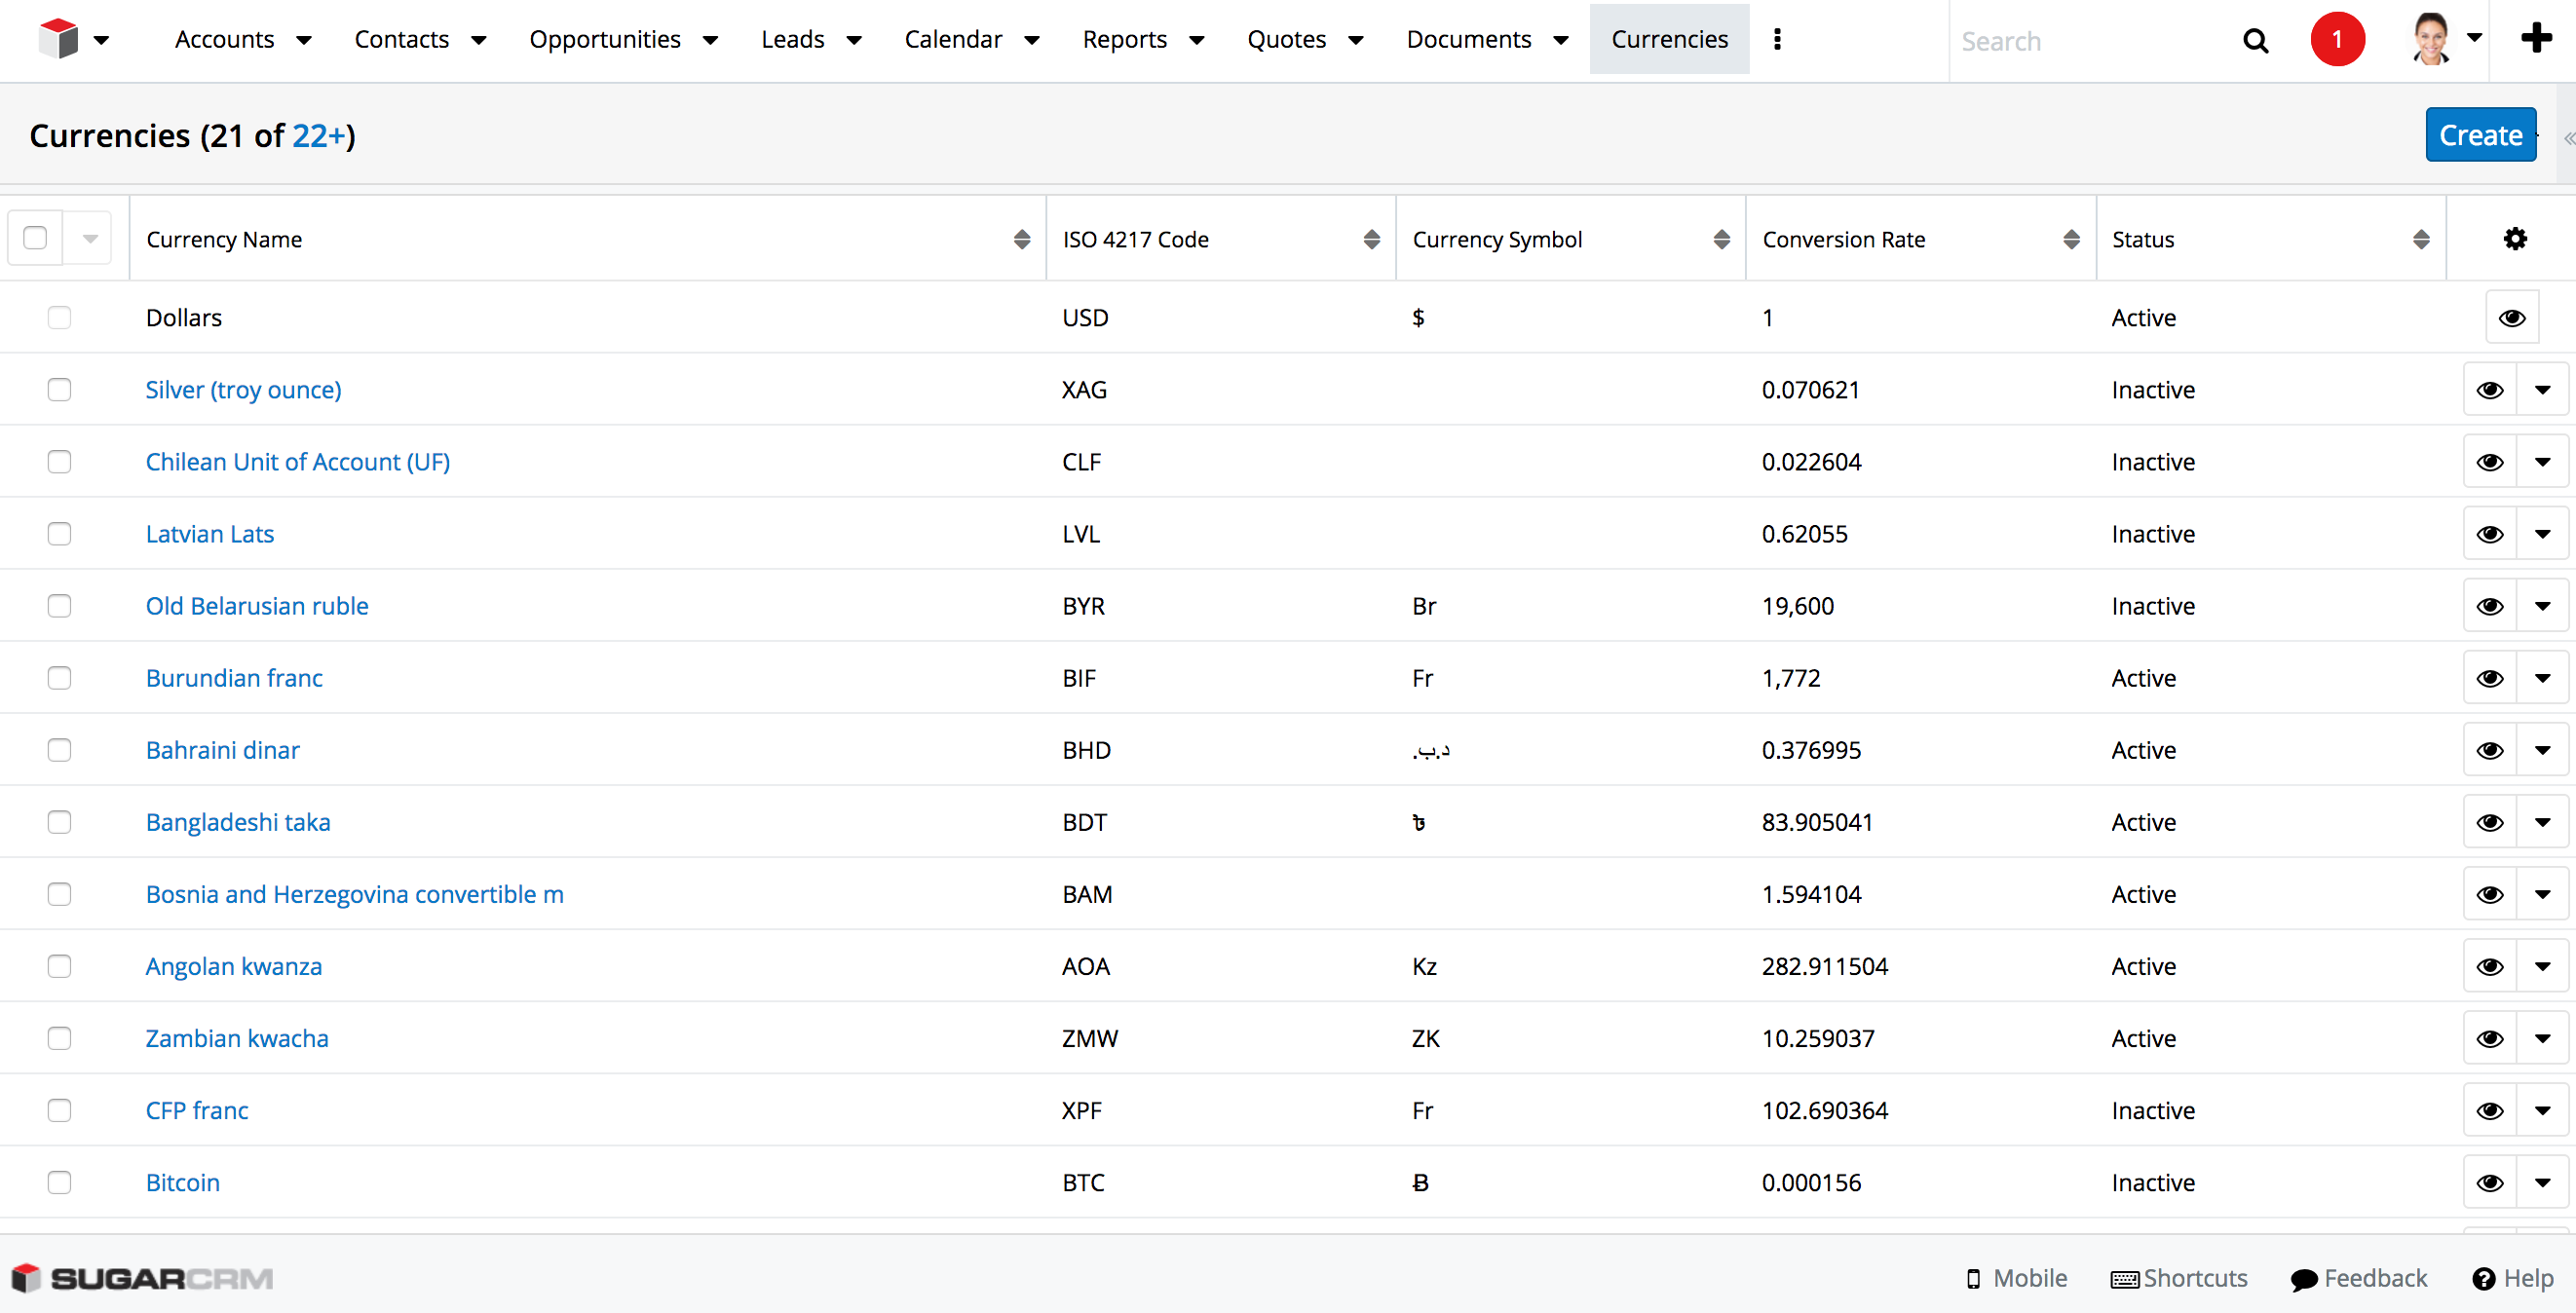This screenshot has width=2576, height=1313.
Task: Preview the Dollars row
Action: [x=2511, y=318]
